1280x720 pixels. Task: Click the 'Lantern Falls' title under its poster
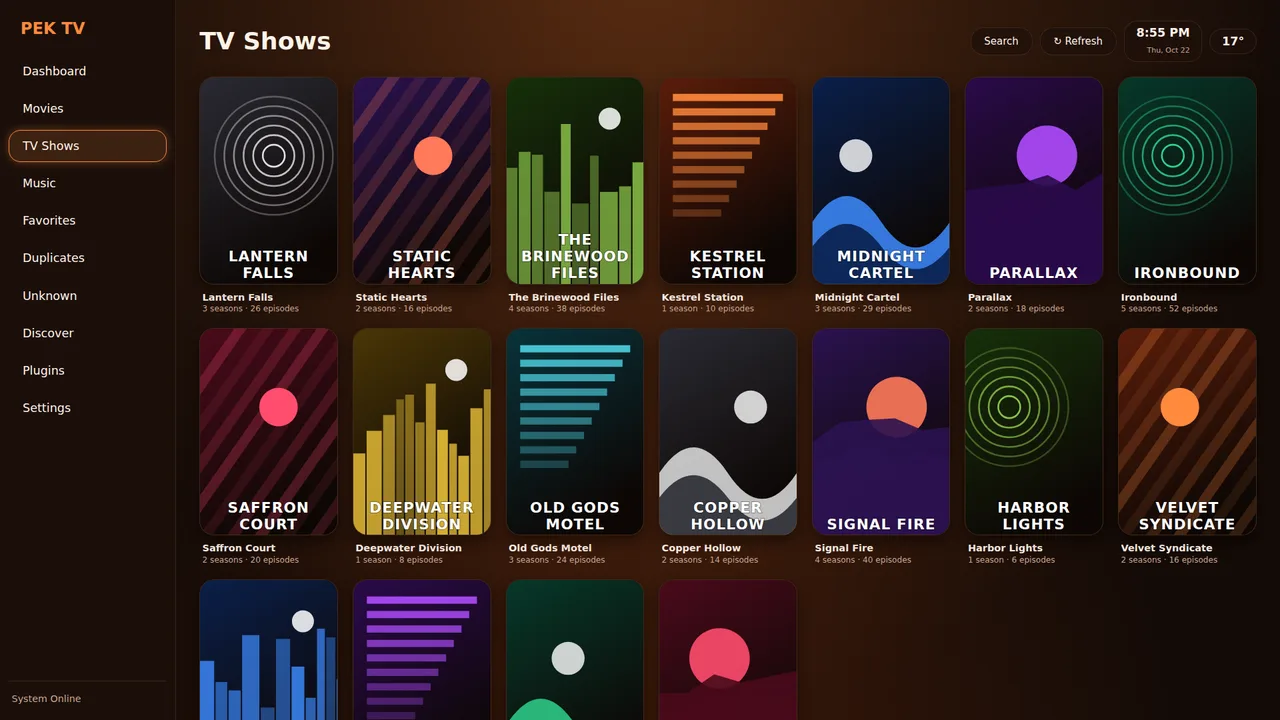[238, 297]
